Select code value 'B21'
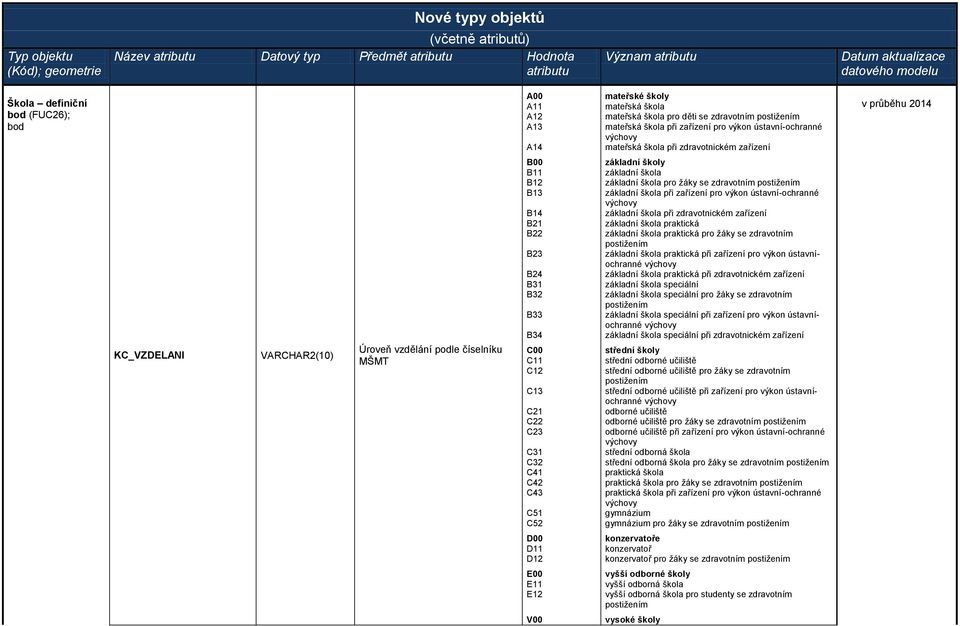This screenshot has height=626, width=960. (534, 224)
